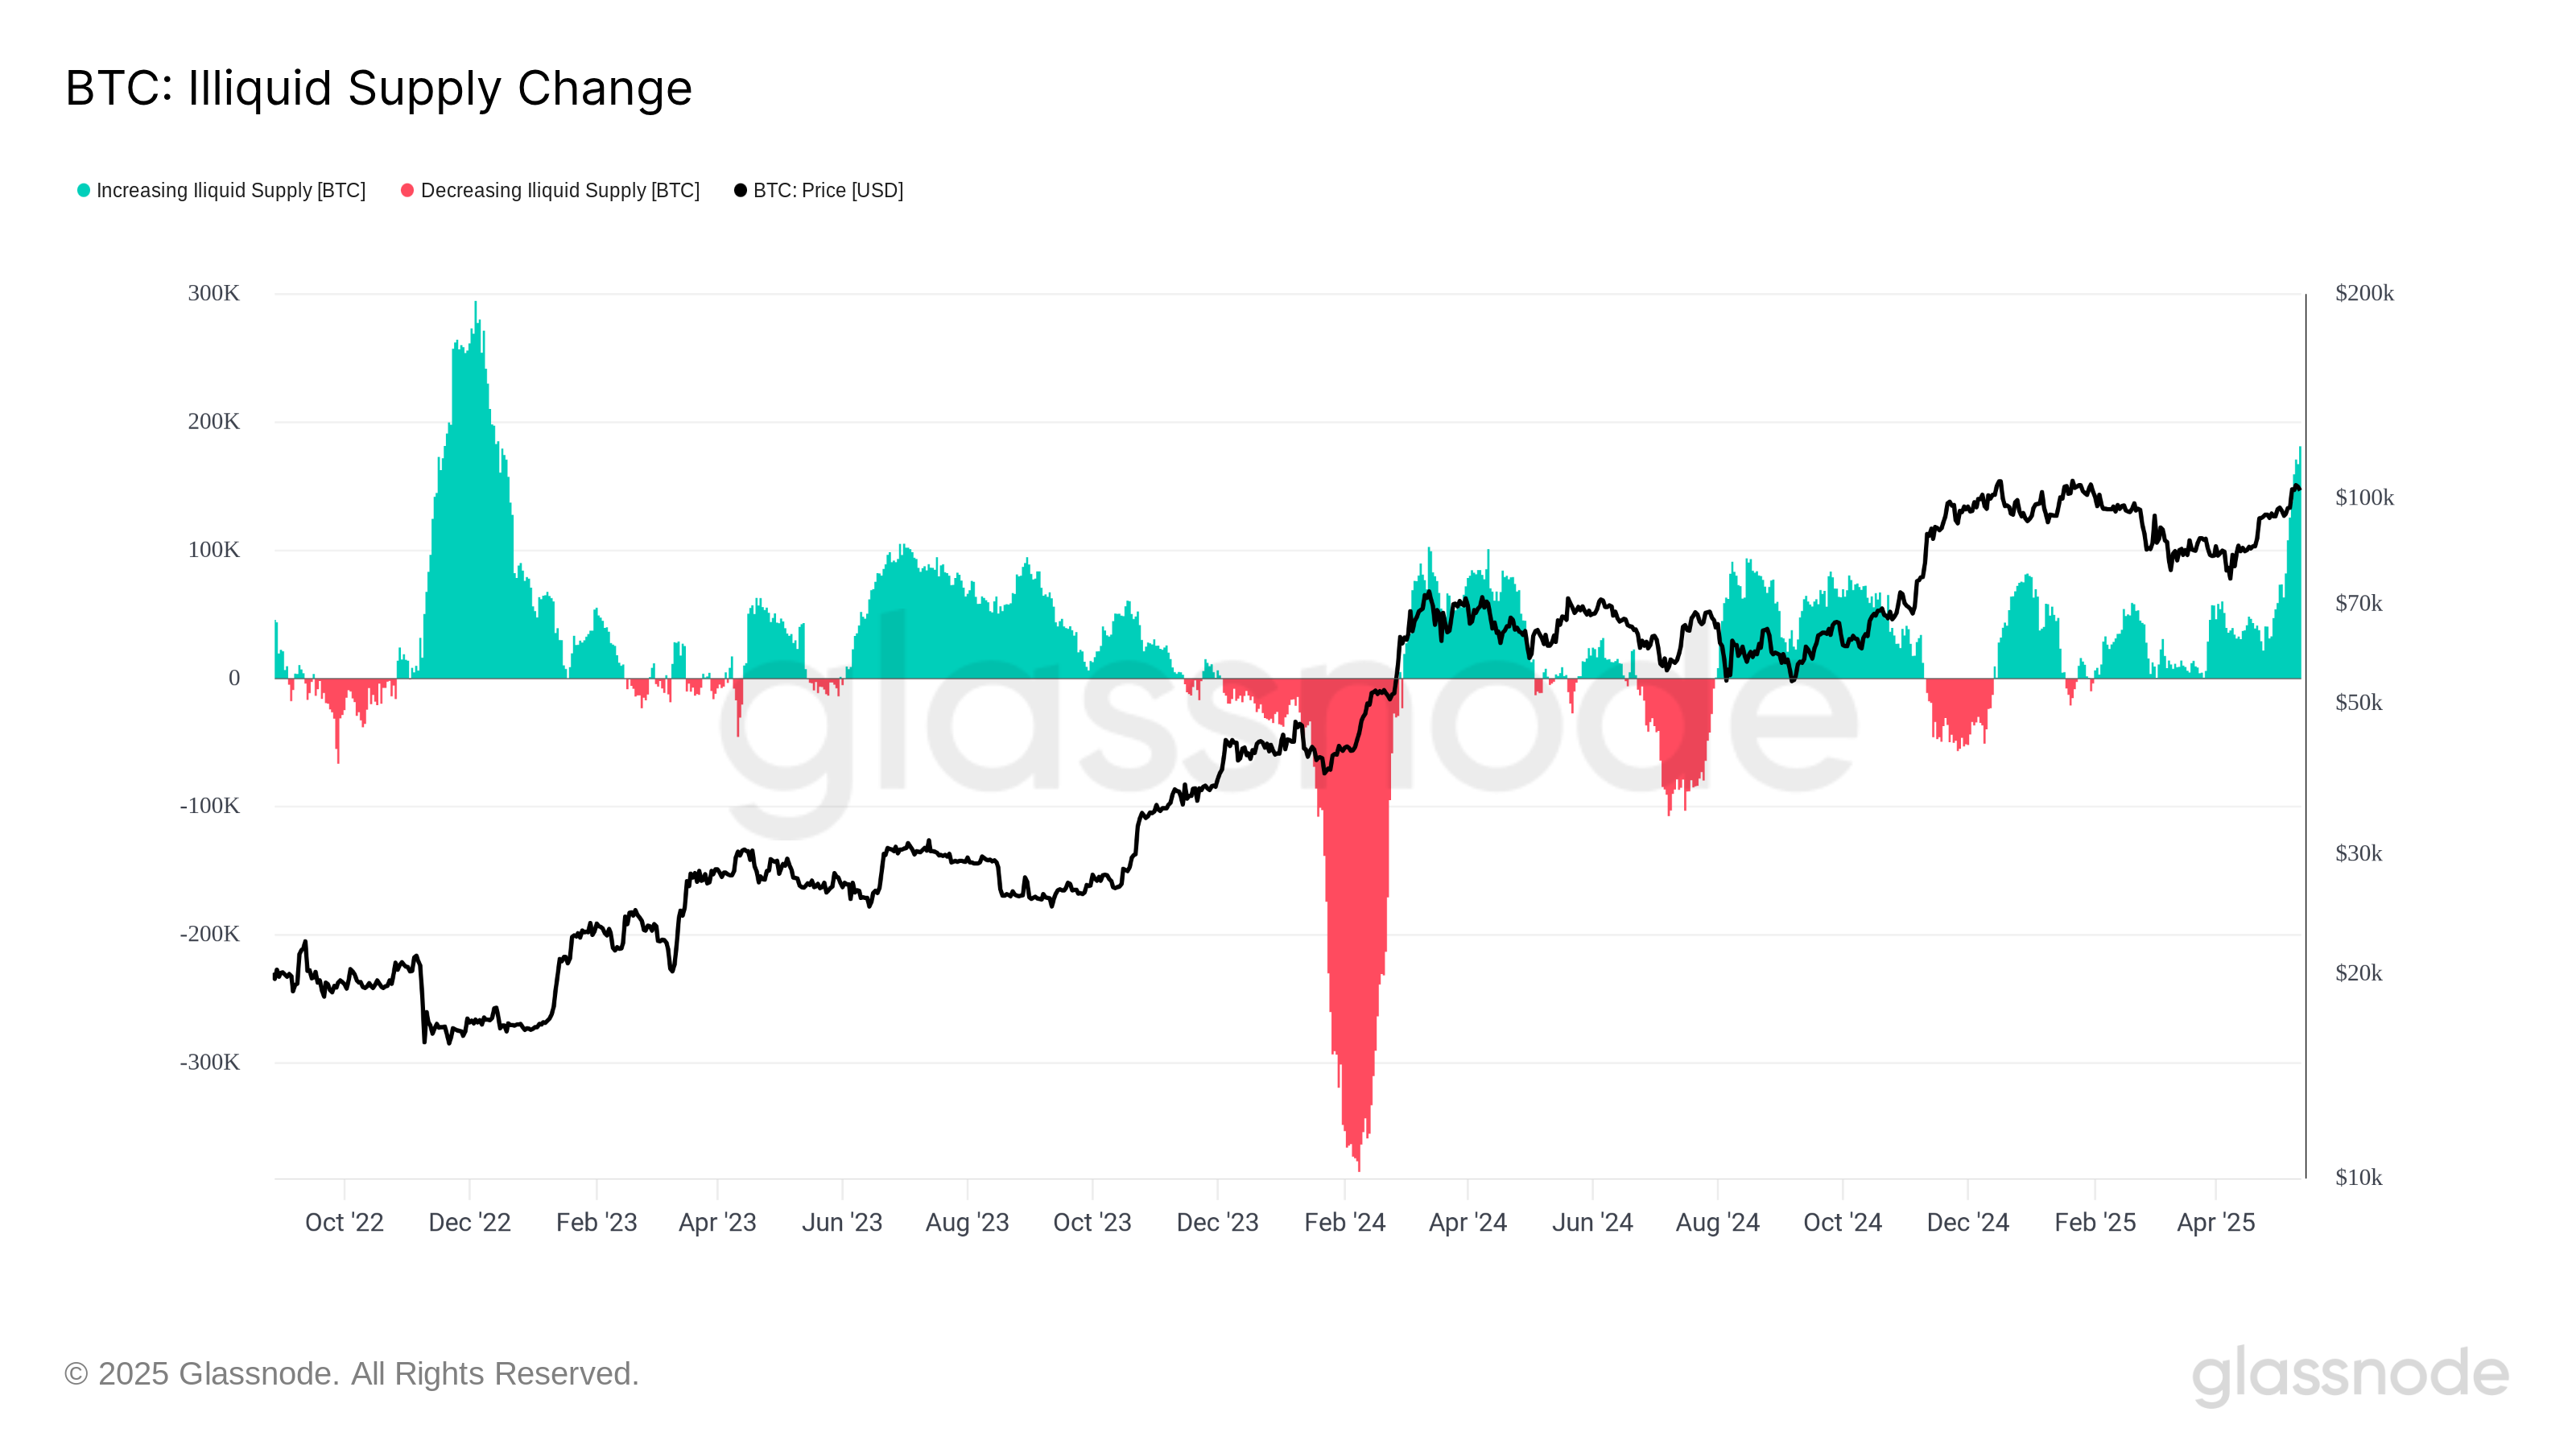This screenshot has width=2576, height=1449.
Task: Click the Dec '24 date axis label
Action: tap(1967, 1222)
